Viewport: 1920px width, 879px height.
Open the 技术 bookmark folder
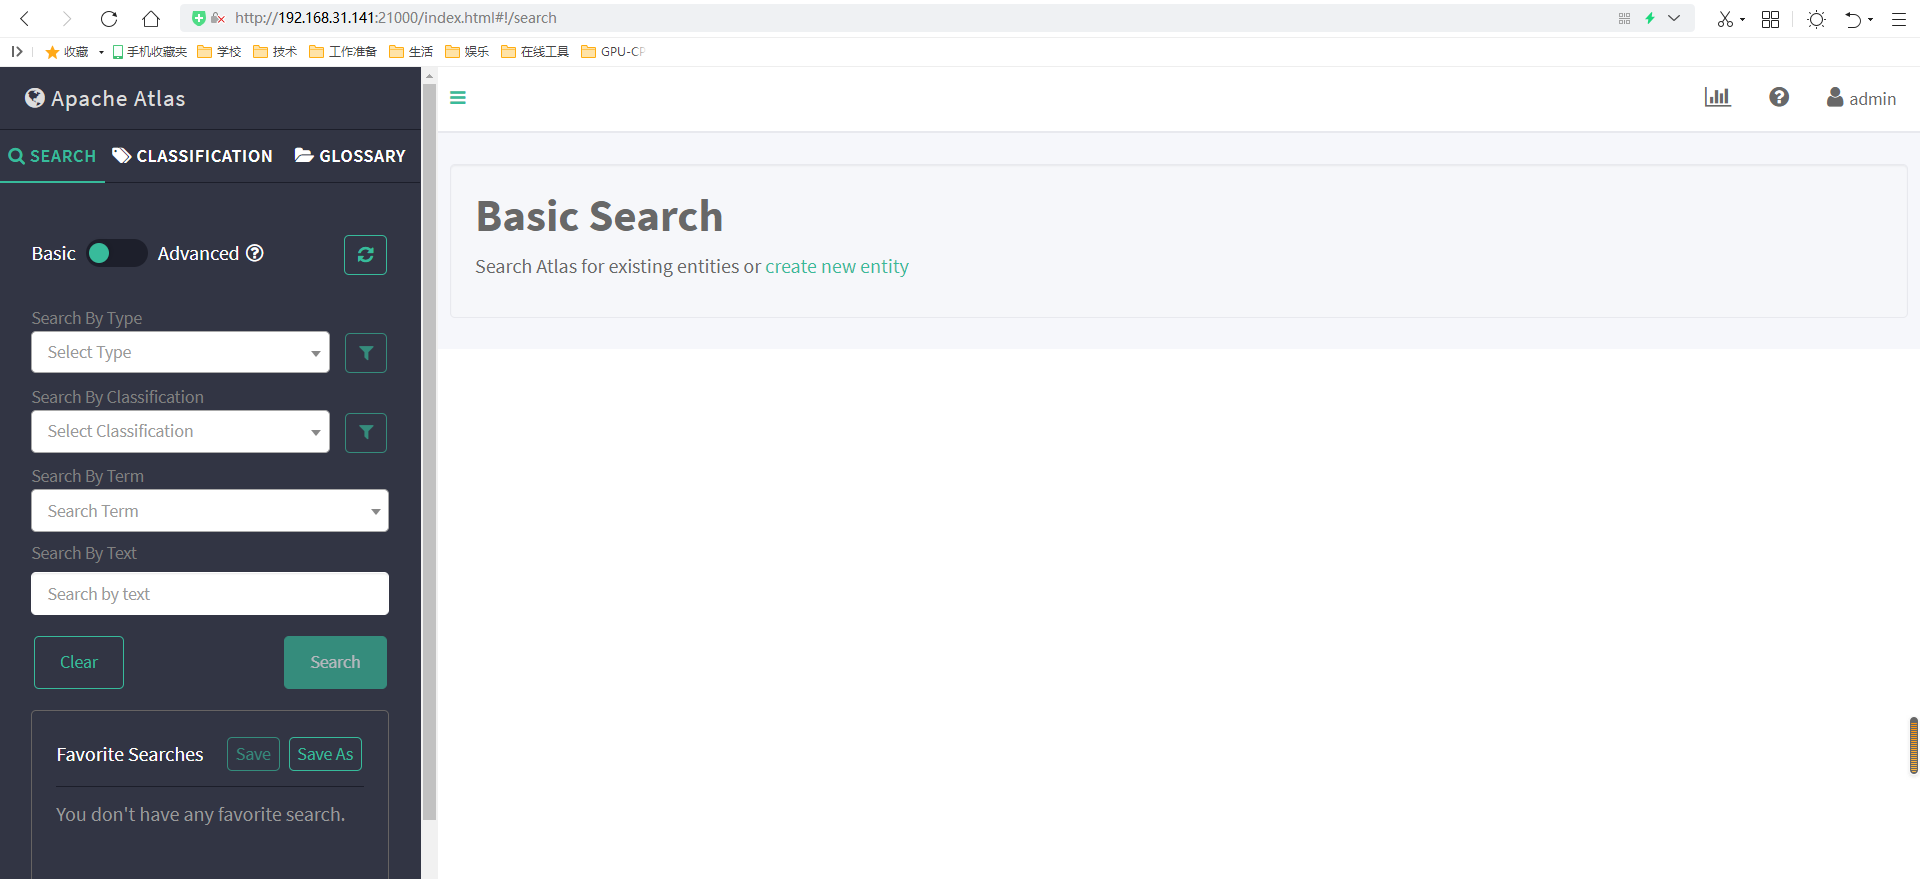pyautogui.click(x=275, y=52)
